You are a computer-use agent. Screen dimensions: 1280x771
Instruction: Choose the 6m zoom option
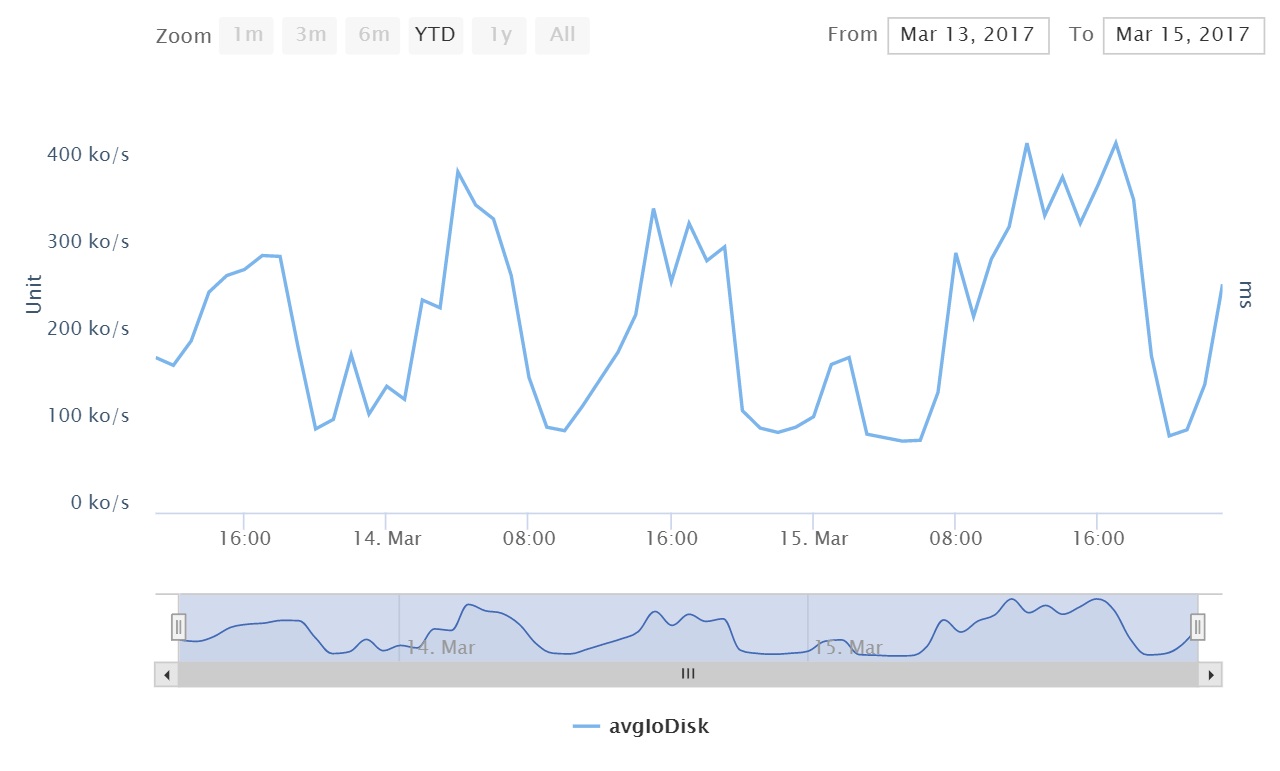372,35
